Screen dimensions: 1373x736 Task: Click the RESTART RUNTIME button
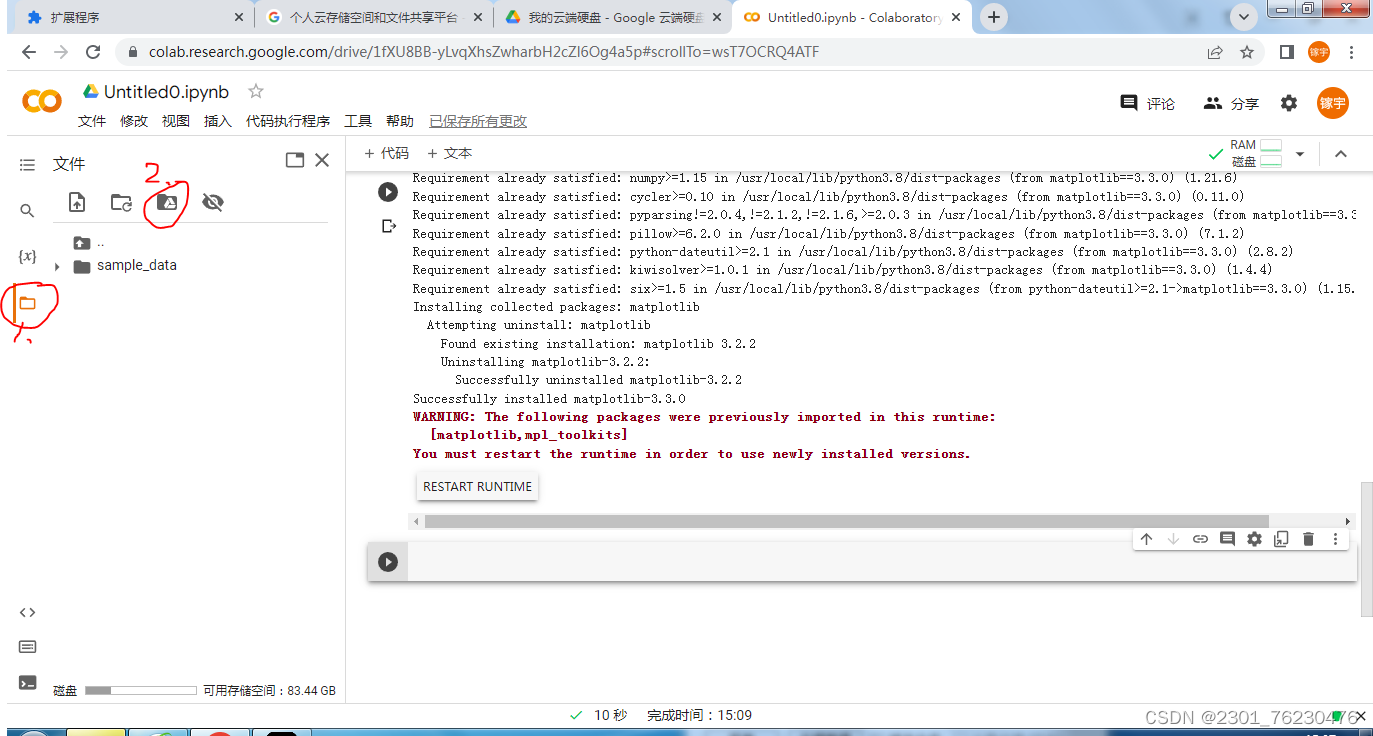[477, 486]
